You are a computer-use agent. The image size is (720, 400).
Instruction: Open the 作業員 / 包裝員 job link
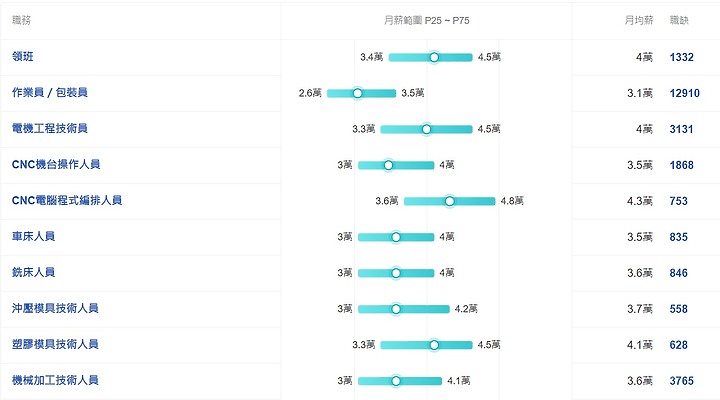(50, 92)
